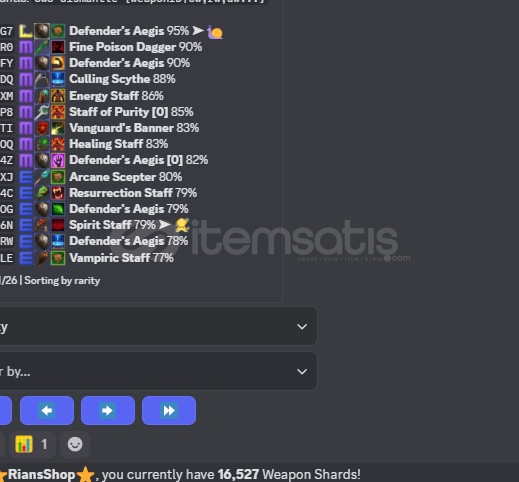Click the purple hand passive icon for Defender's Aegis [0]
This screenshot has width=519, height=482.
point(58,160)
